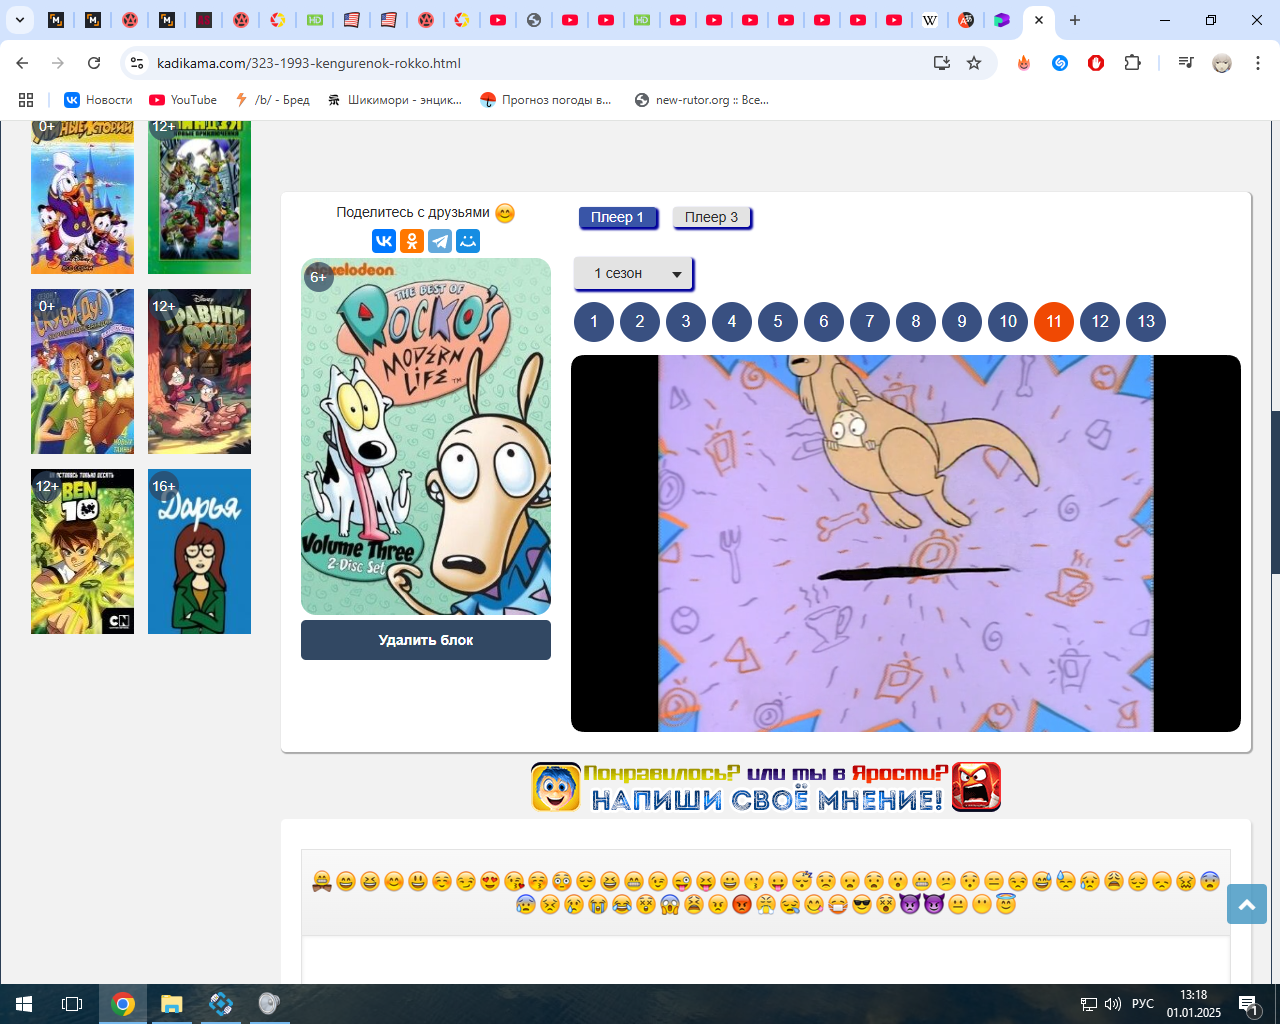Select episode 4
Screen dimensions: 1280x1024
point(732,321)
